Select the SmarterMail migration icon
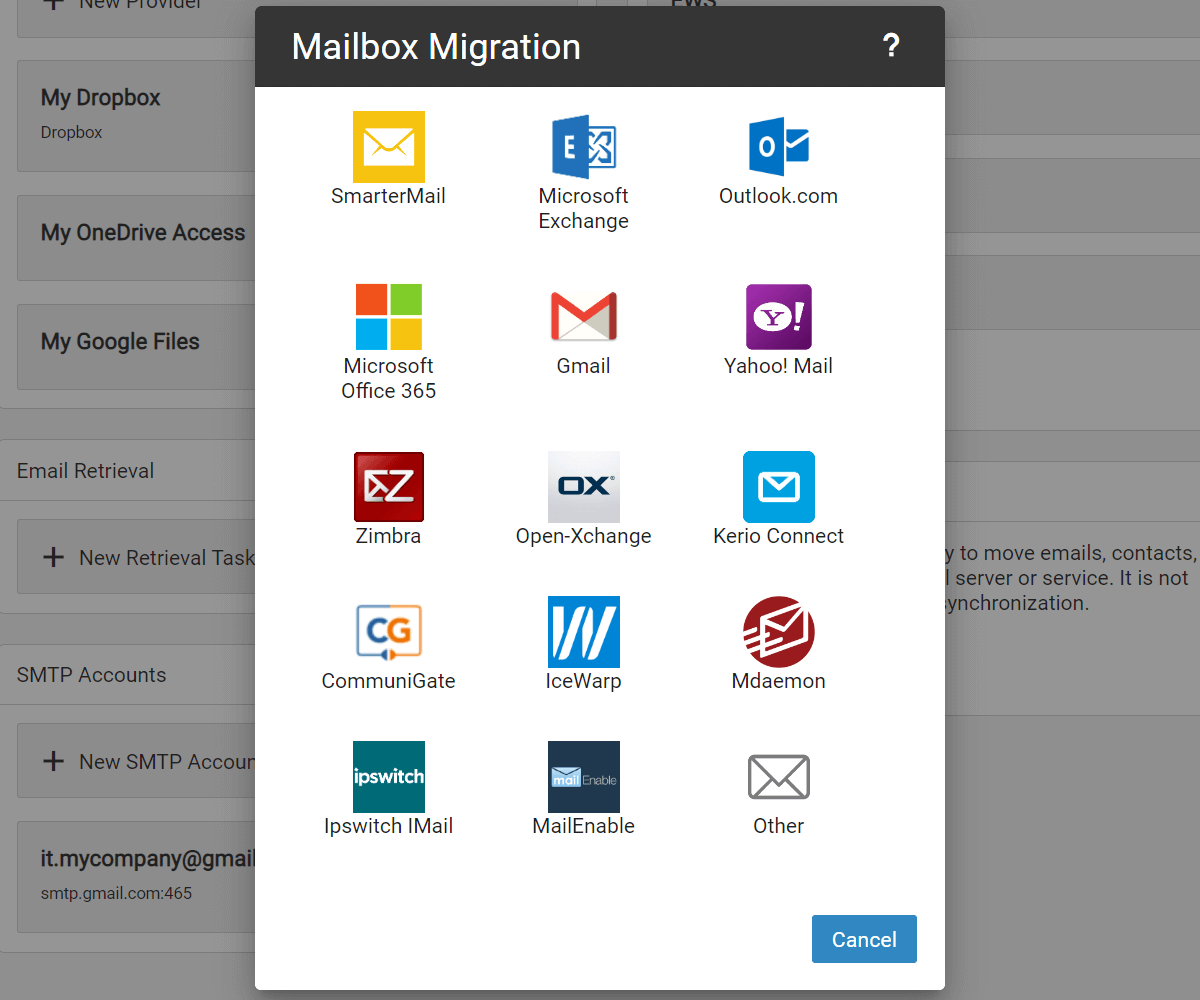The image size is (1200, 1000). pyautogui.click(x=389, y=147)
